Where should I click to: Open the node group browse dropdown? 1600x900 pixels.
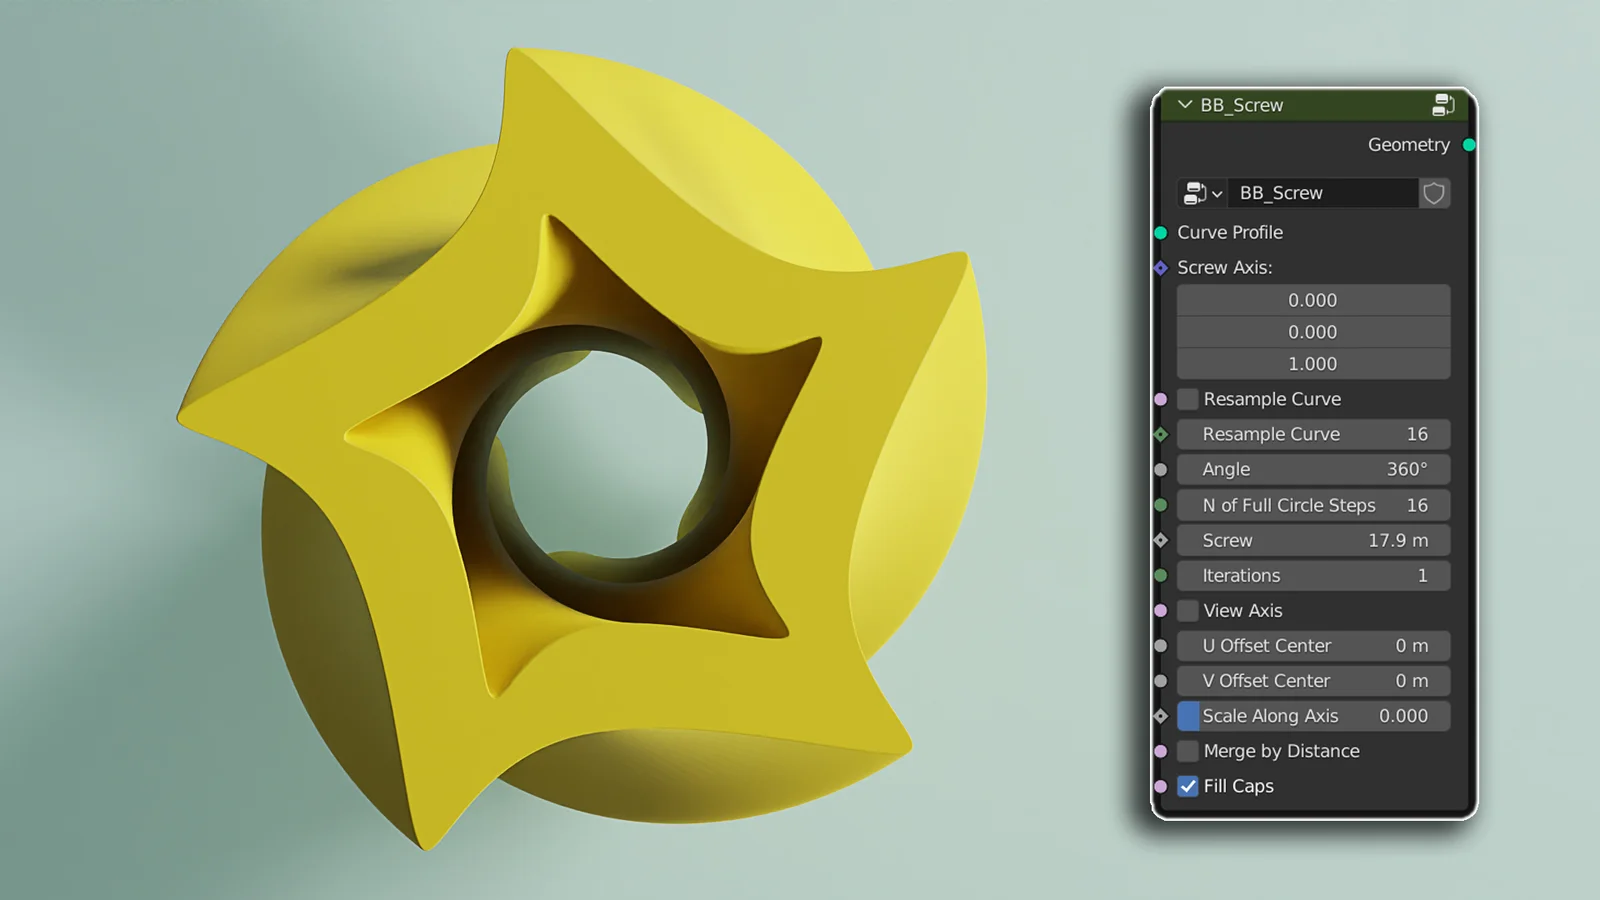pos(1202,193)
